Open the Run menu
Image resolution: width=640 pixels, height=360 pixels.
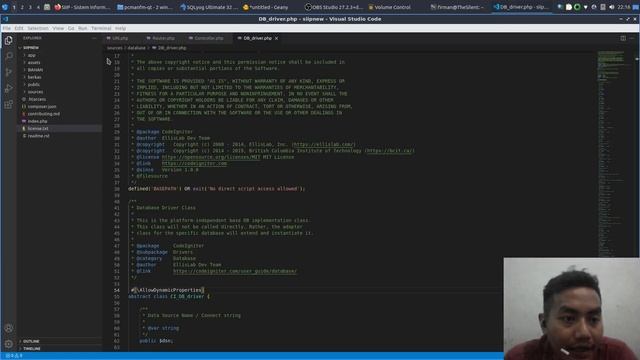click(83, 28)
